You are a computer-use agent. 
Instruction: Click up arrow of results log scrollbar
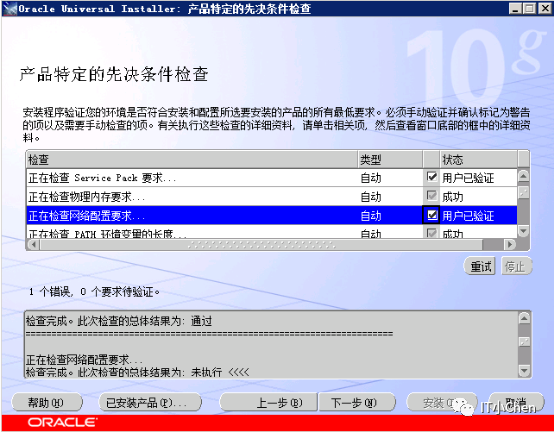point(524,319)
